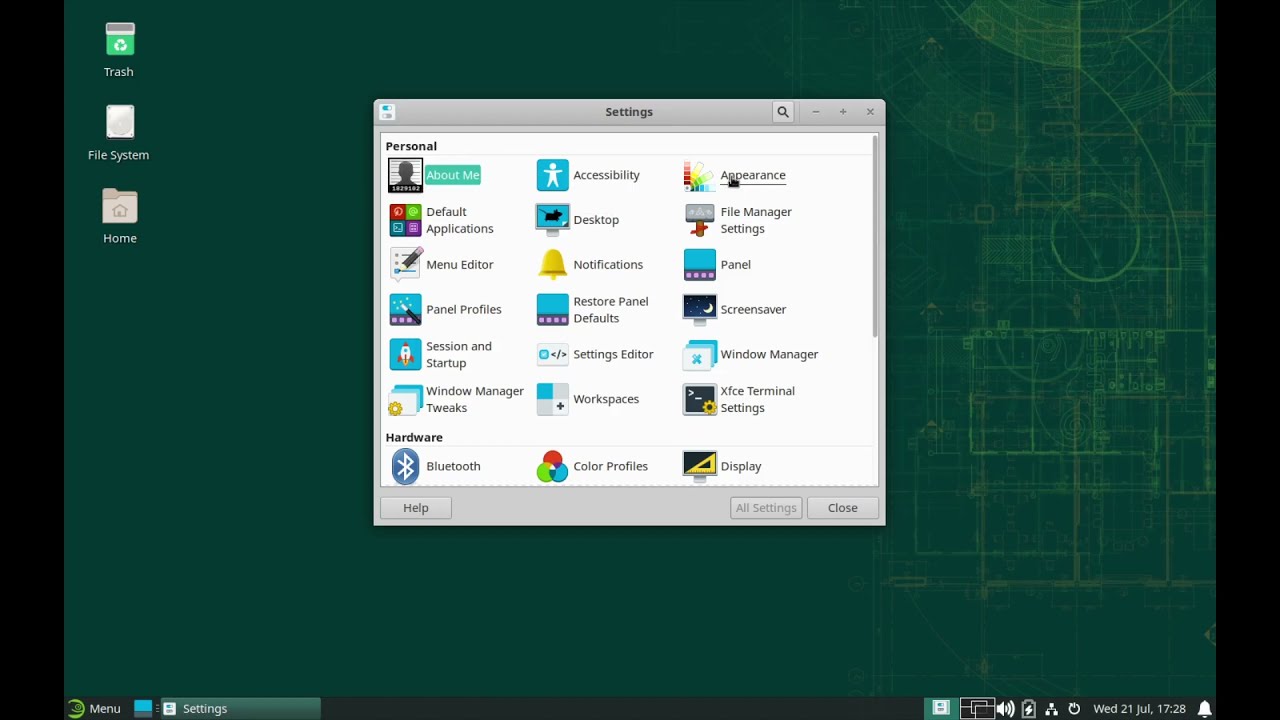Open Display settings

(723, 467)
